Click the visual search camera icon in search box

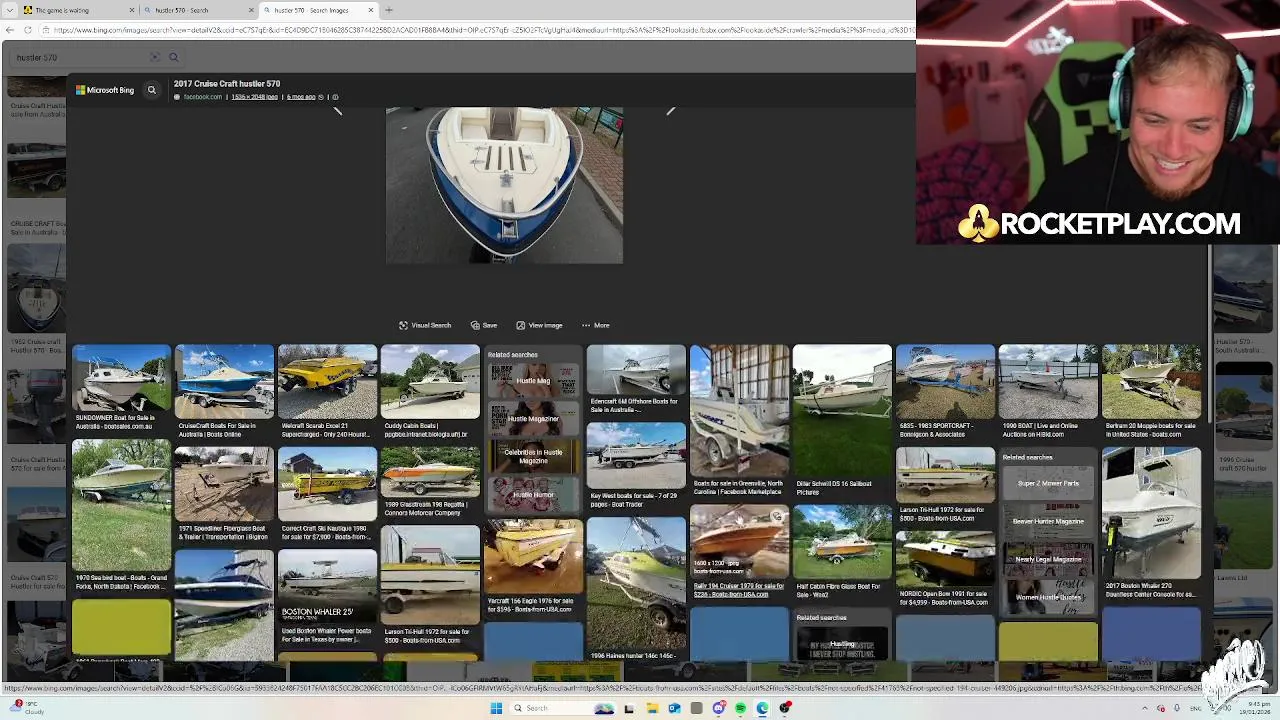pyautogui.click(x=154, y=57)
